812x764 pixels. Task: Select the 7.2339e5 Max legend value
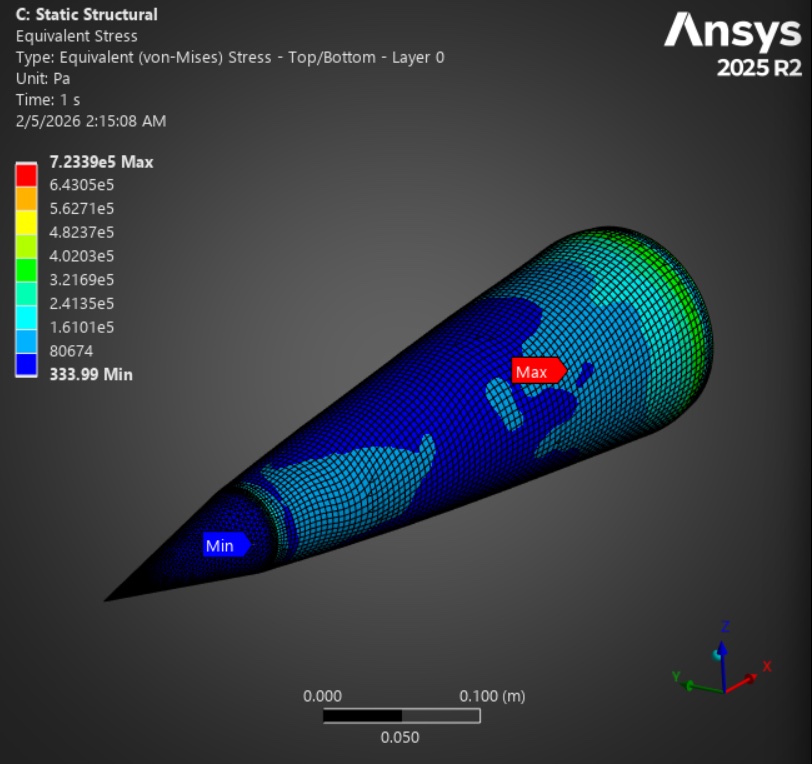(x=100, y=162)
